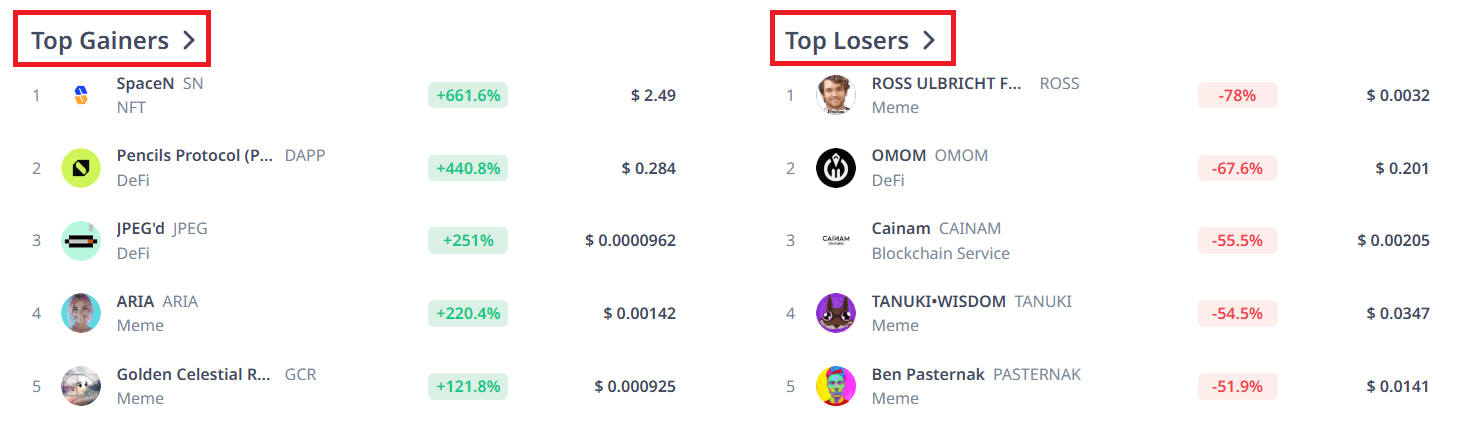
Task: Click the ROSS ULBRICHT token portrait icon
Action: 836,96
